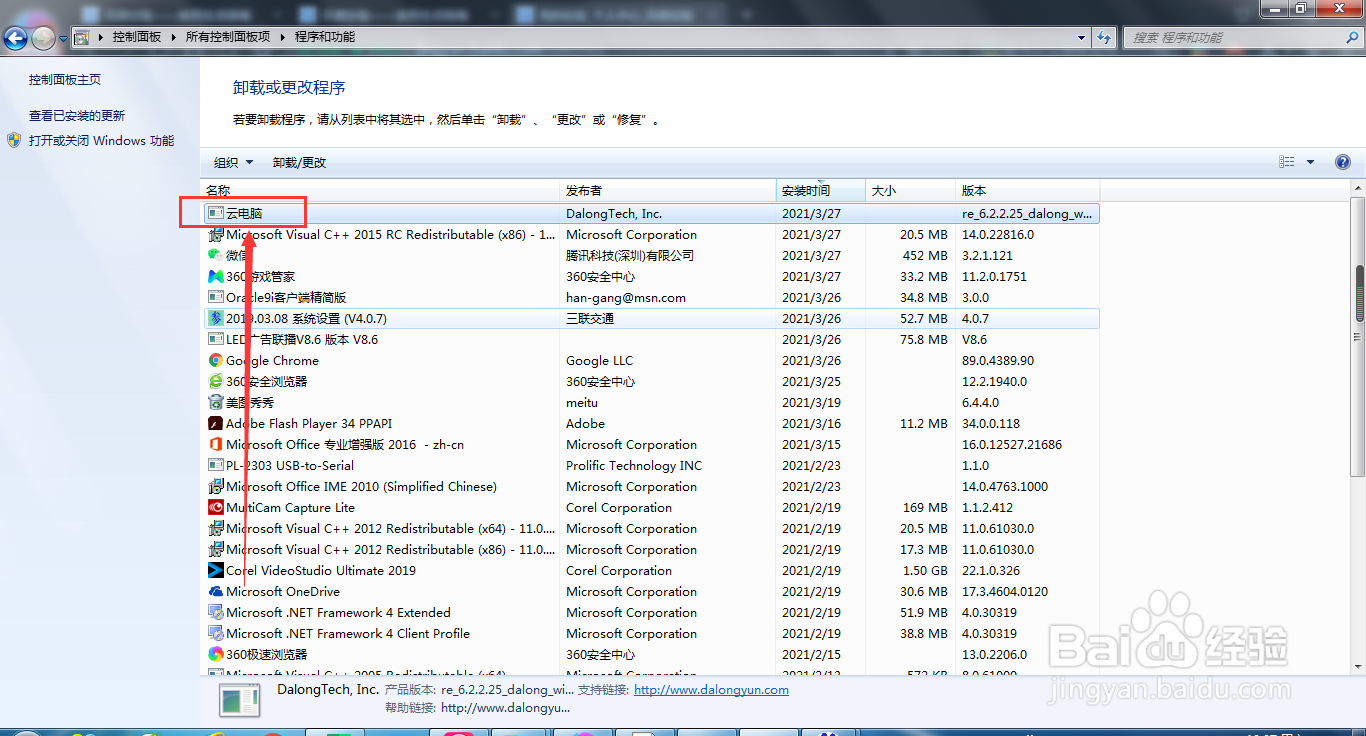Viewport: 1366px width, 736px height.
Task: Select the Oracle9i客户端精简版 icon
Action: (215, 298)
